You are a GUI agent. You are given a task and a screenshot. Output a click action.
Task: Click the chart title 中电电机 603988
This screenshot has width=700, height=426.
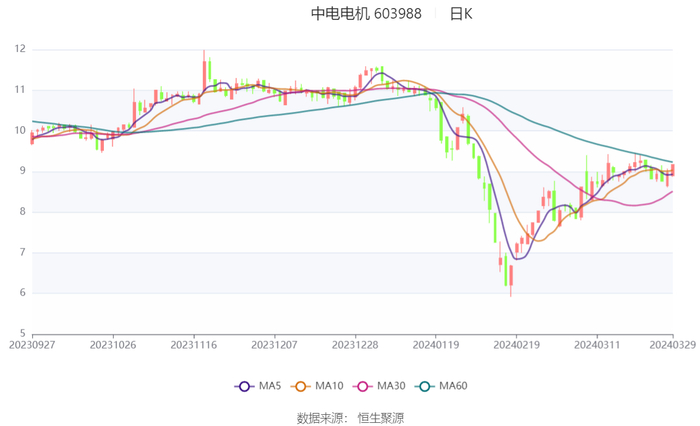(366, 14)
